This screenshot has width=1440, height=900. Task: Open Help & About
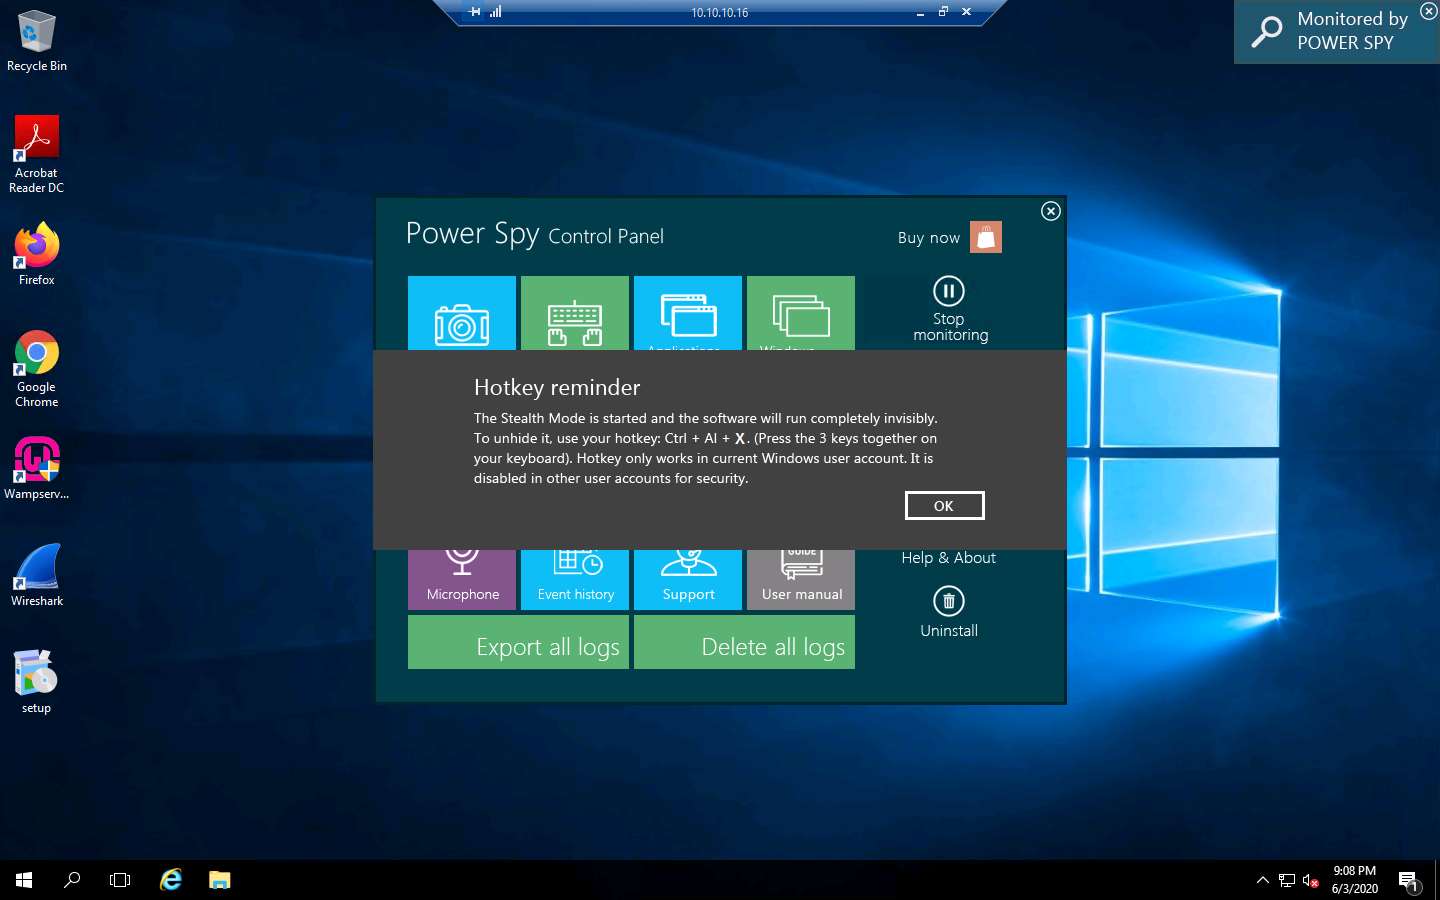click(948, 558)
